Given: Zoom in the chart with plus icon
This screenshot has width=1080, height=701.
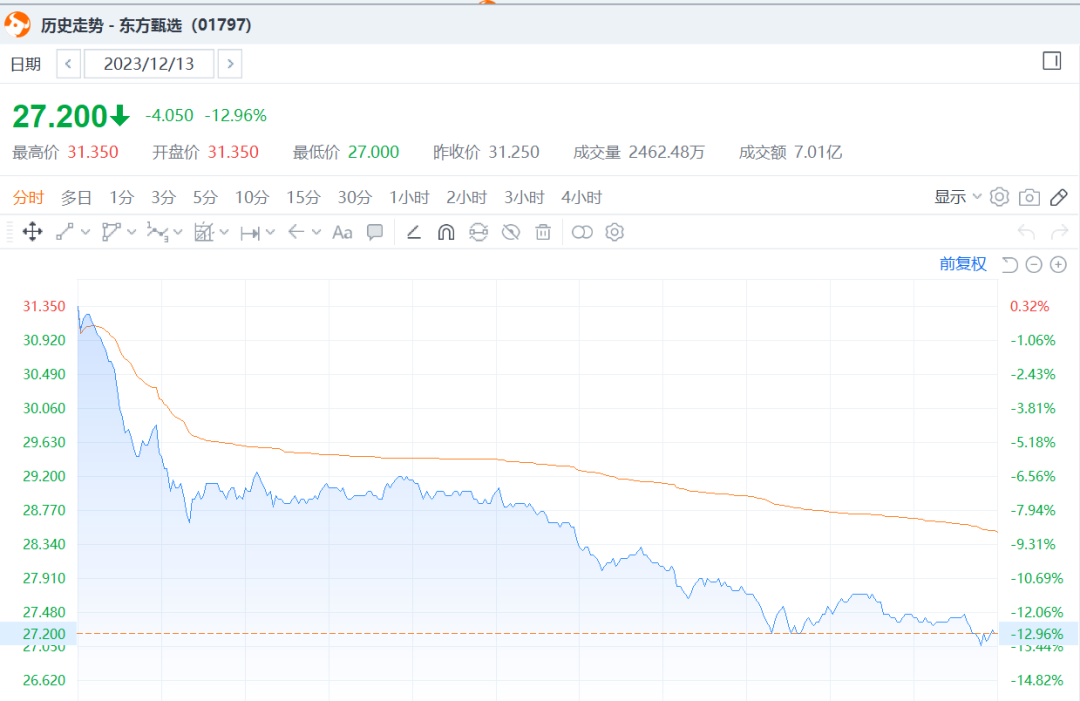Looking at the screenshot, I should [x=1059, y=264].
